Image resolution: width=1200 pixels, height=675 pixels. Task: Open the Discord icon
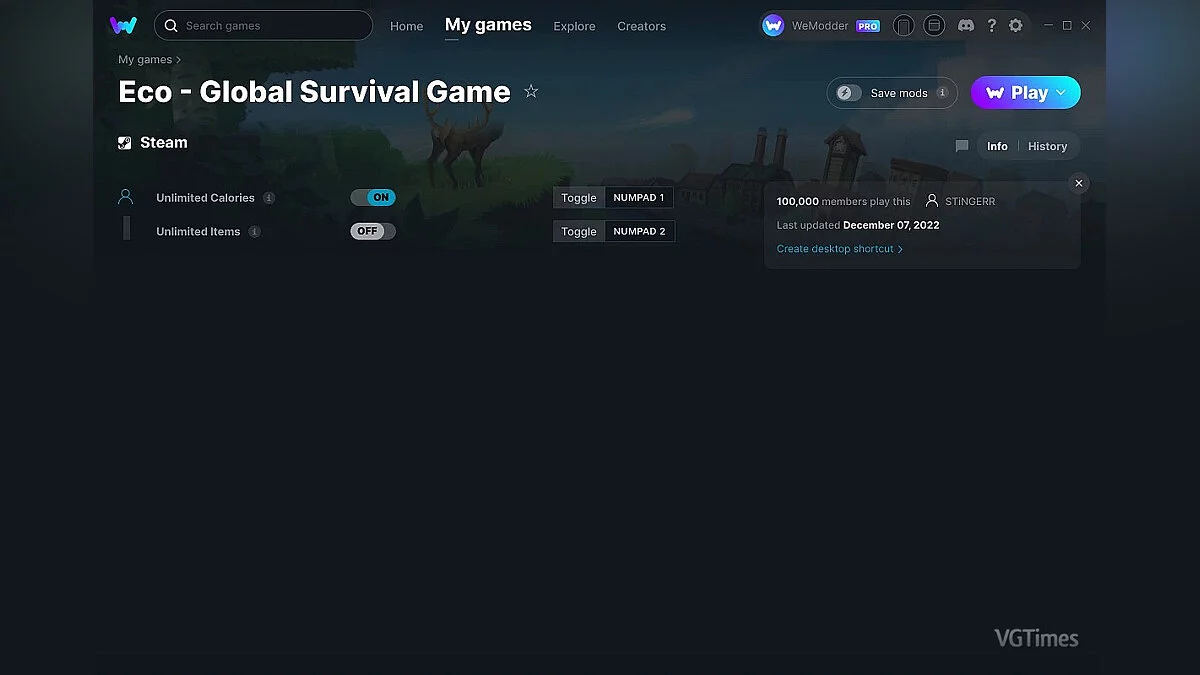966,25
